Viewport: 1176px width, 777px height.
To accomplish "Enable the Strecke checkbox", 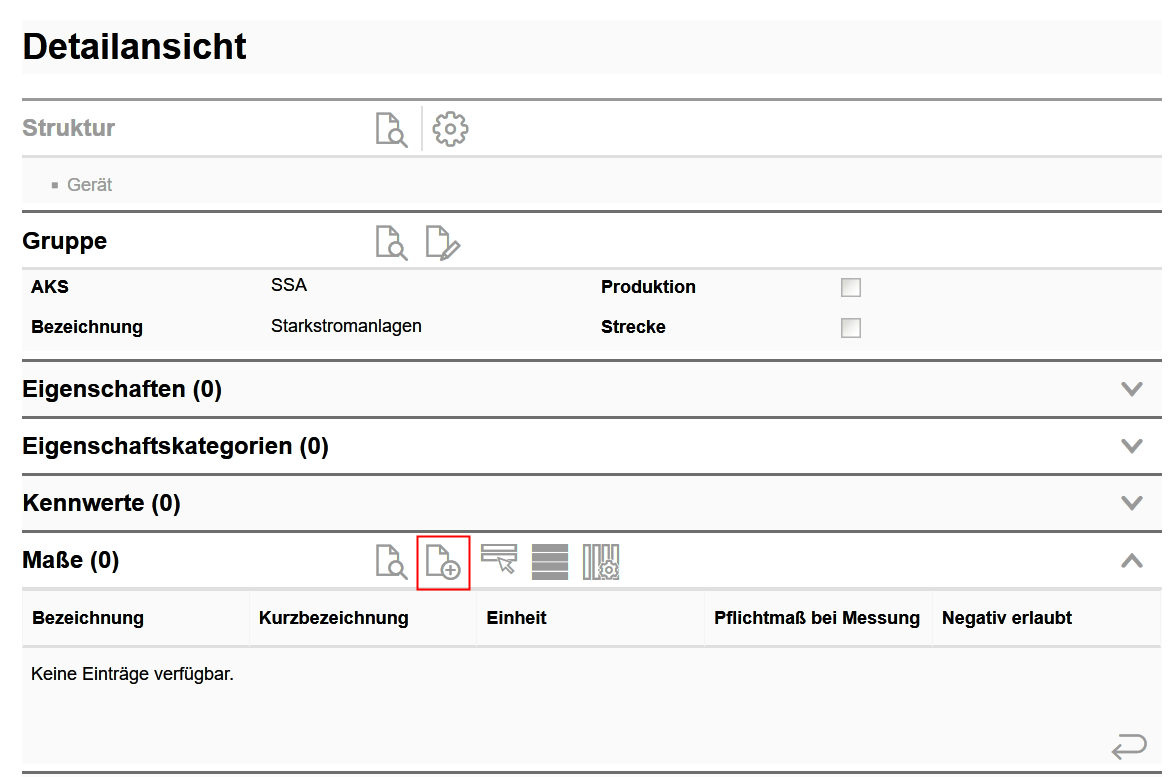I will [x=850, y=327].
